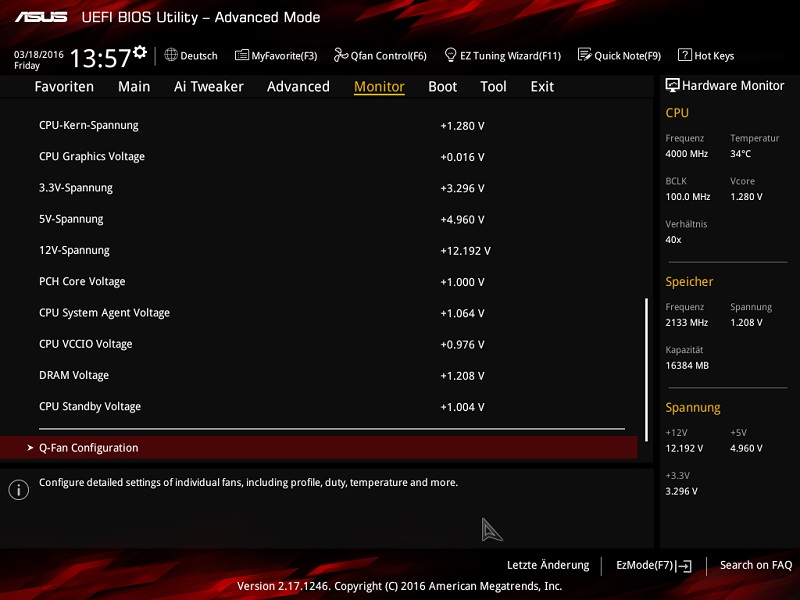
Task: Click the EZ Tuning Wizard bulb icon
Action: pyautogui.click(x=451, y=55)
